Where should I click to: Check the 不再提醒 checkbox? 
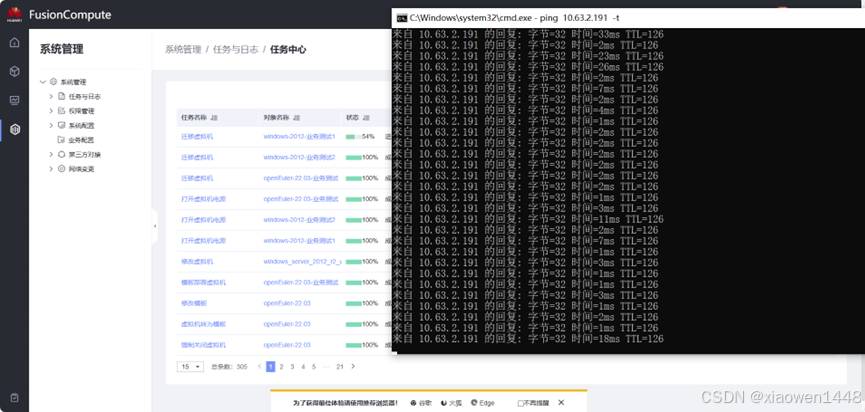521,403
